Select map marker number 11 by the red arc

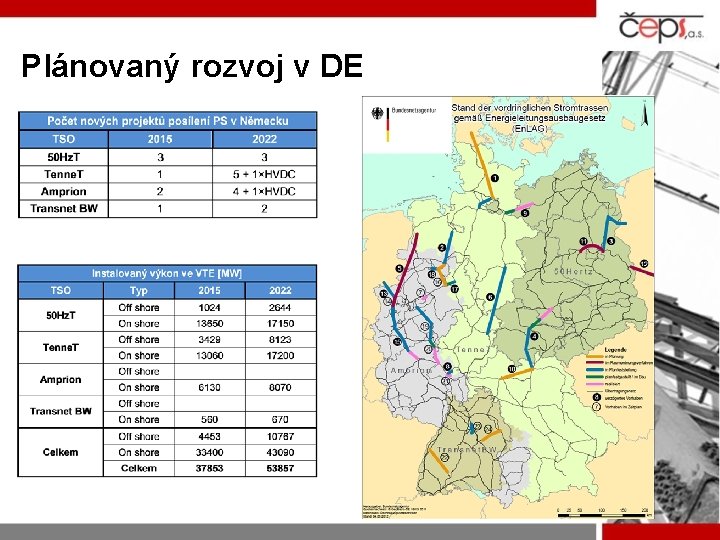tap(584, 241)
